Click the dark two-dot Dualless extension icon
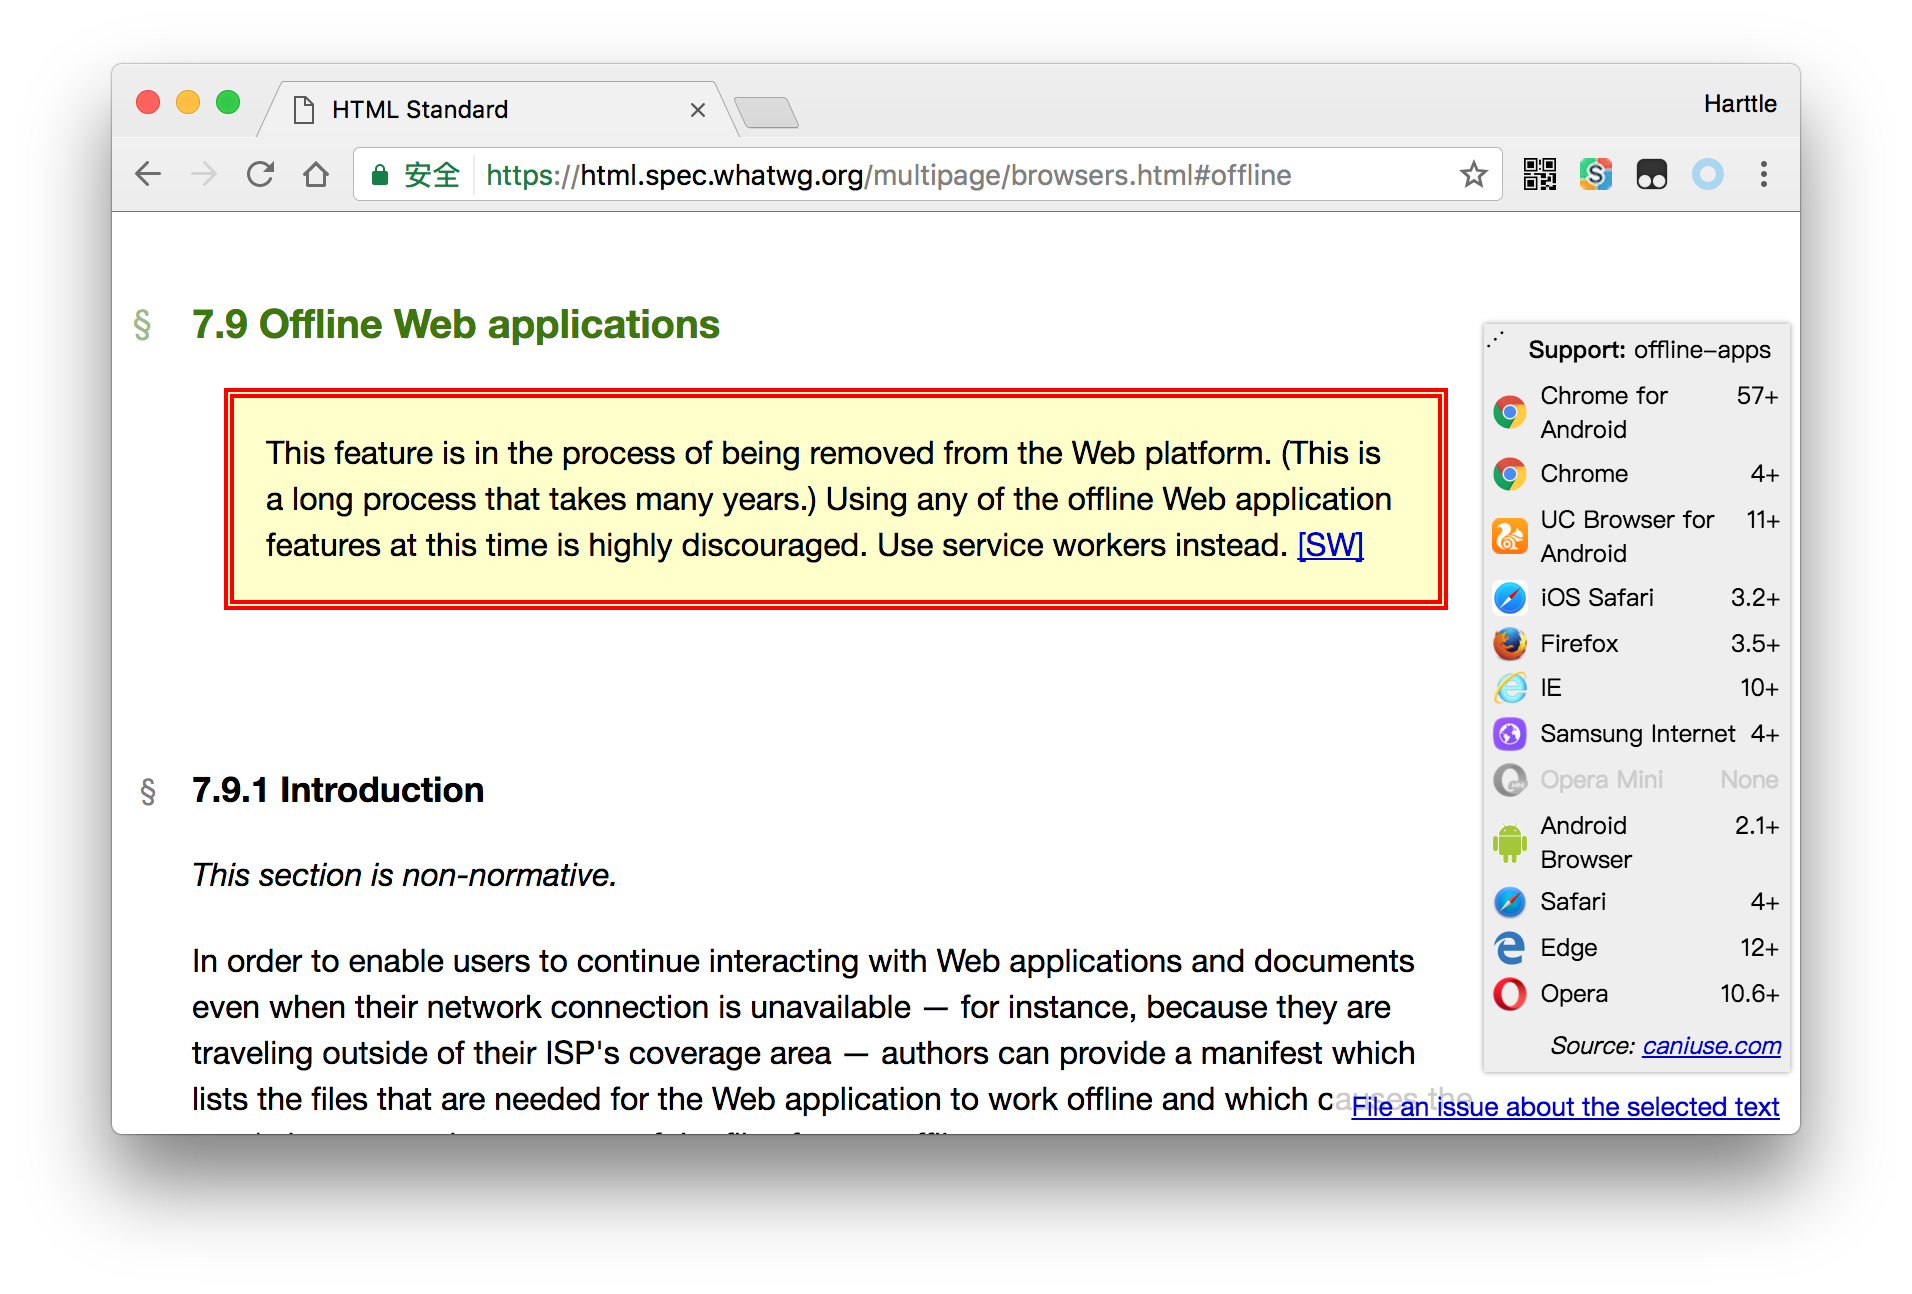Screen dimensions: 1912x1294 pyautogui.click(x=1651, y=174)
